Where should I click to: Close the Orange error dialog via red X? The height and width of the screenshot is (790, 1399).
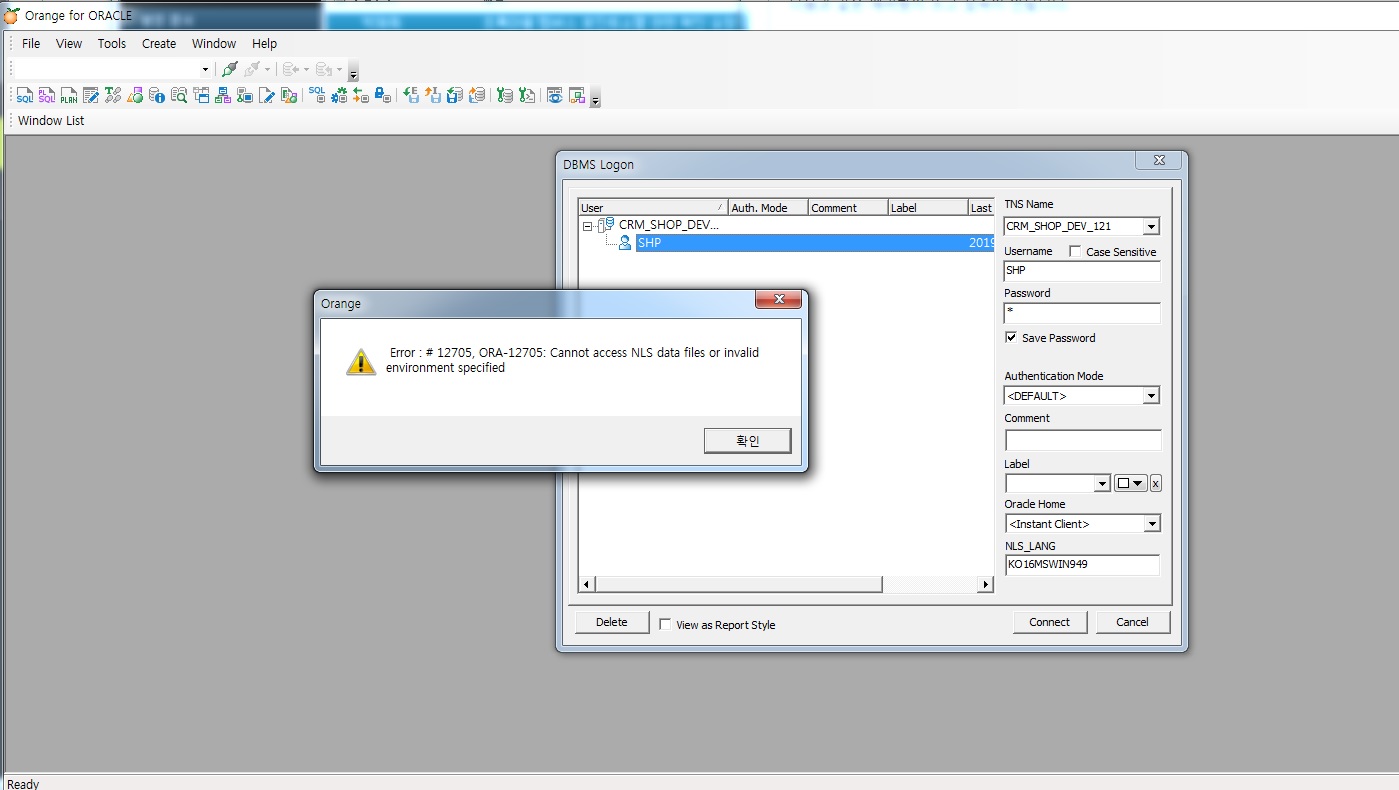[x=777, y=300]
